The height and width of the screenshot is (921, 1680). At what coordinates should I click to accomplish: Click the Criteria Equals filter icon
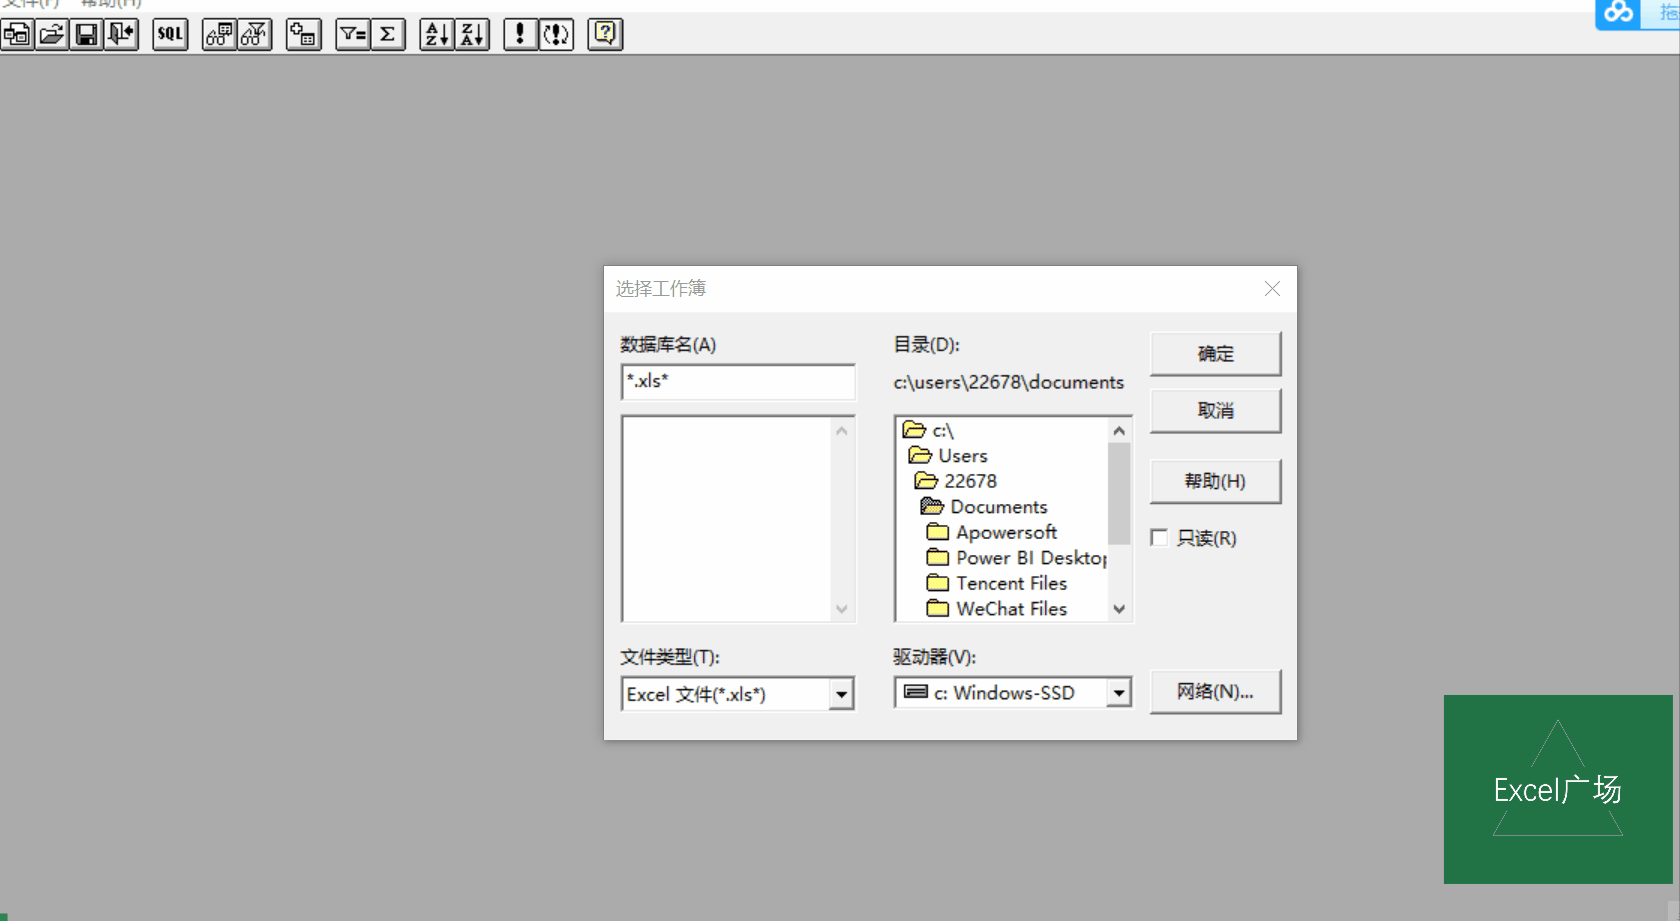pyautogui.click(x=353, y=35)
